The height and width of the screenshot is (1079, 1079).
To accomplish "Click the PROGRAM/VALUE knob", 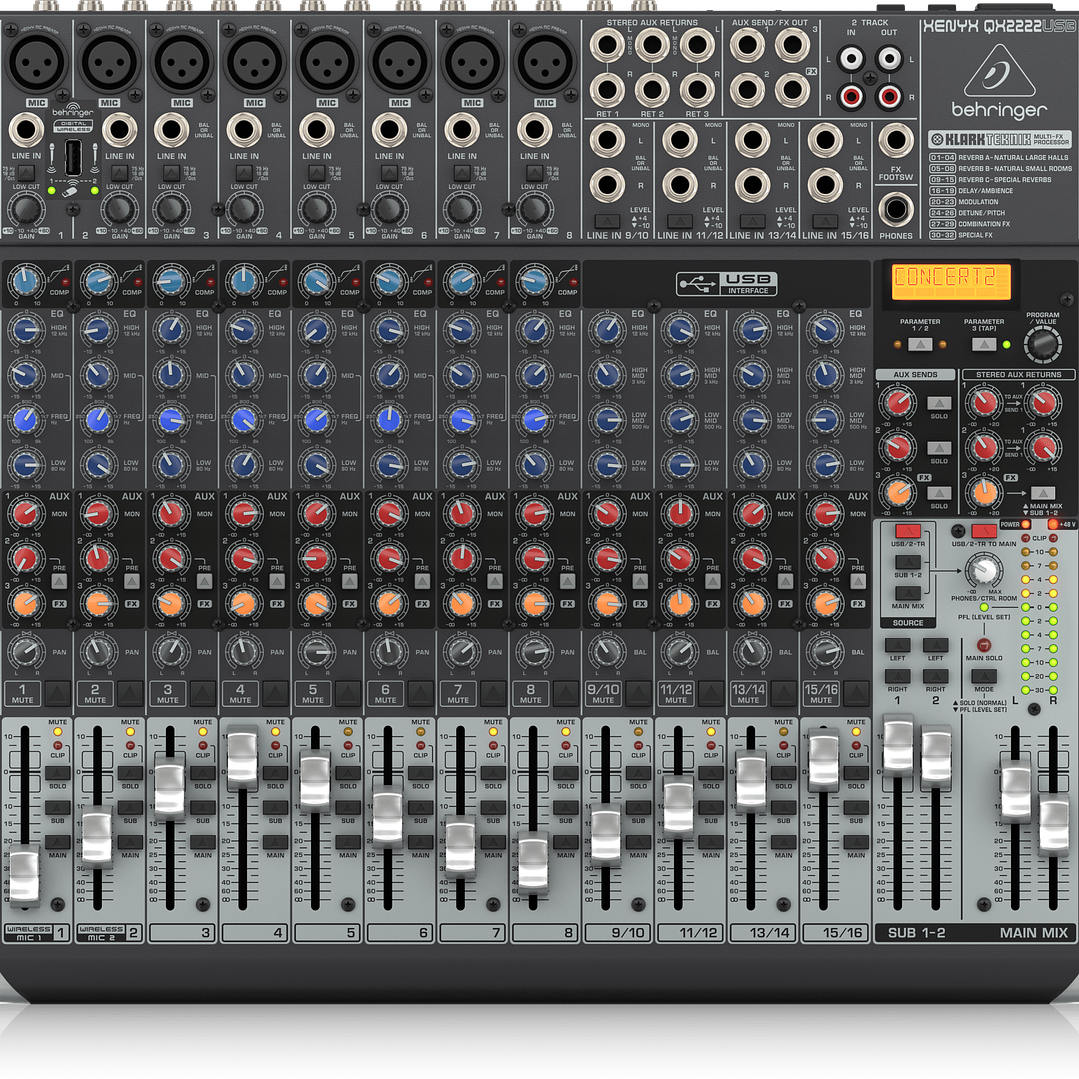I will 1044,343.
